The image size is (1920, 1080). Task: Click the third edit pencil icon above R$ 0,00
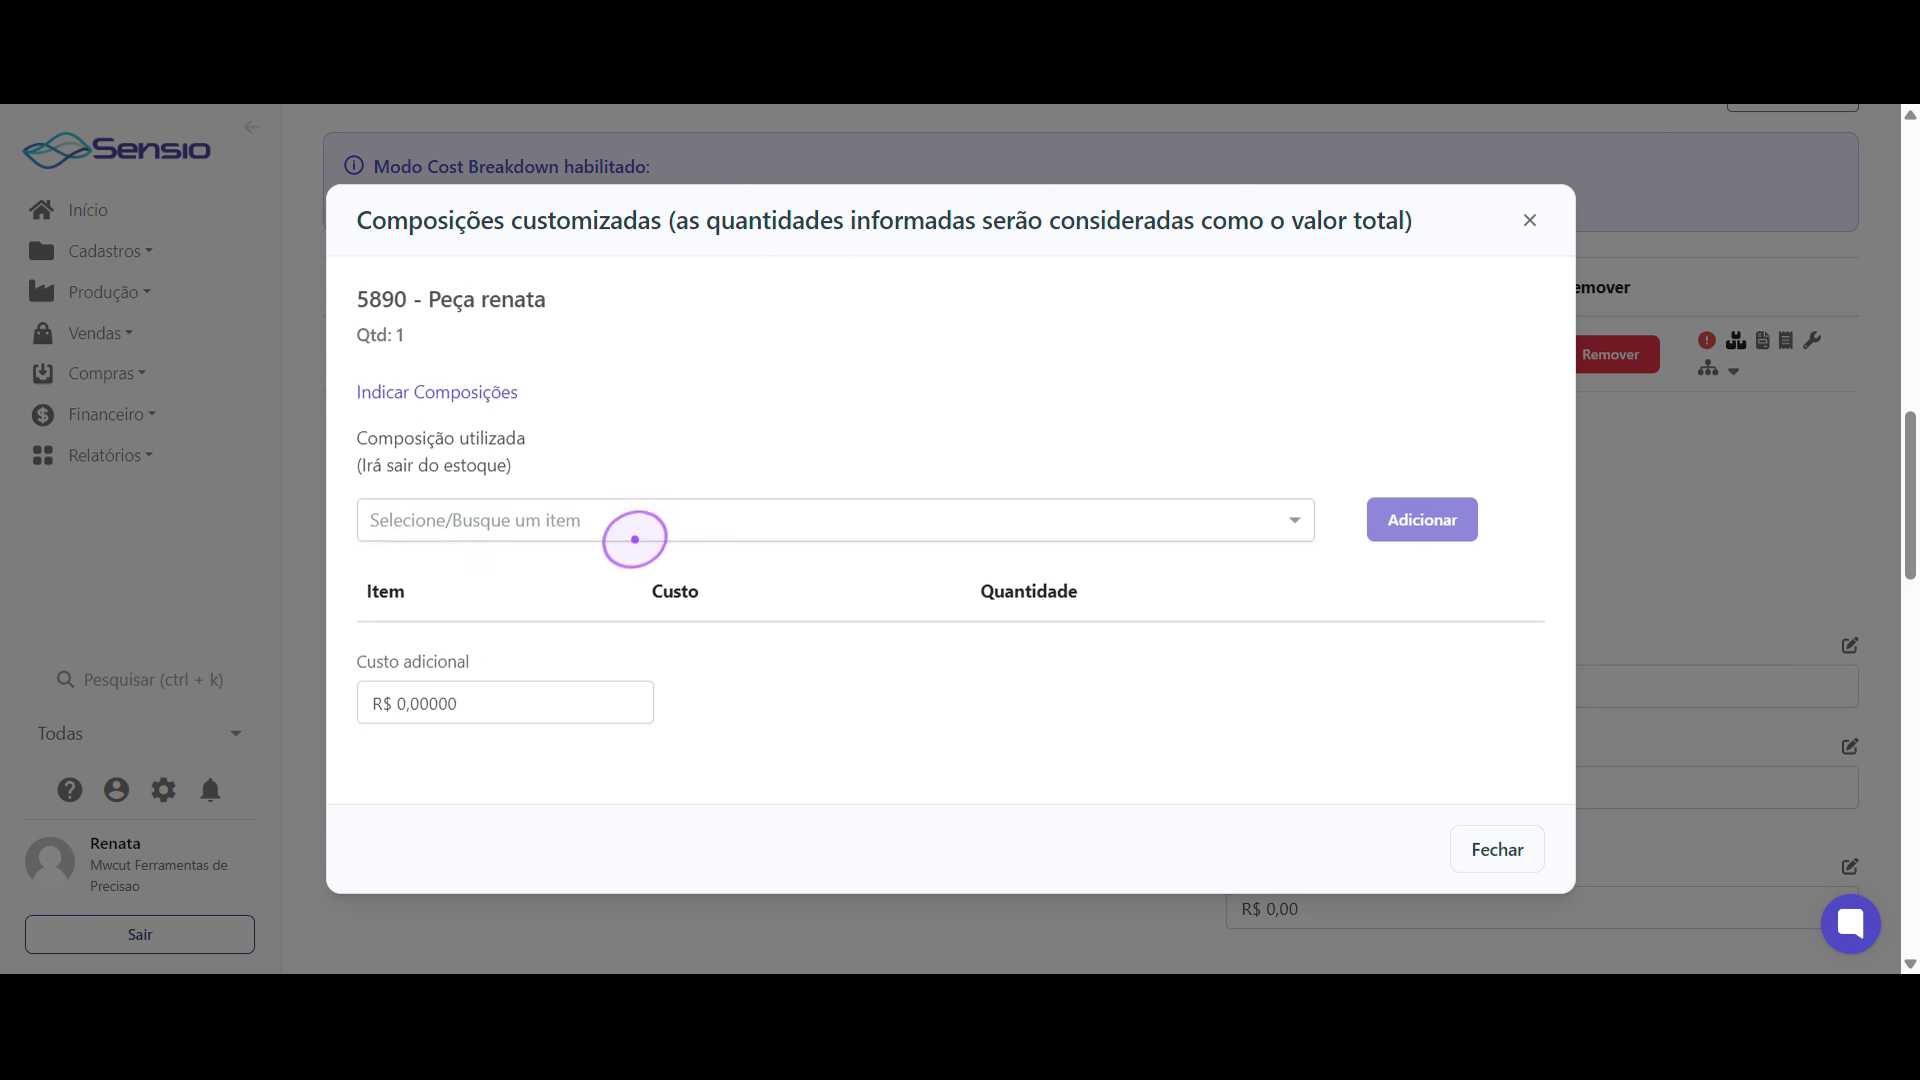[1850, 866]
